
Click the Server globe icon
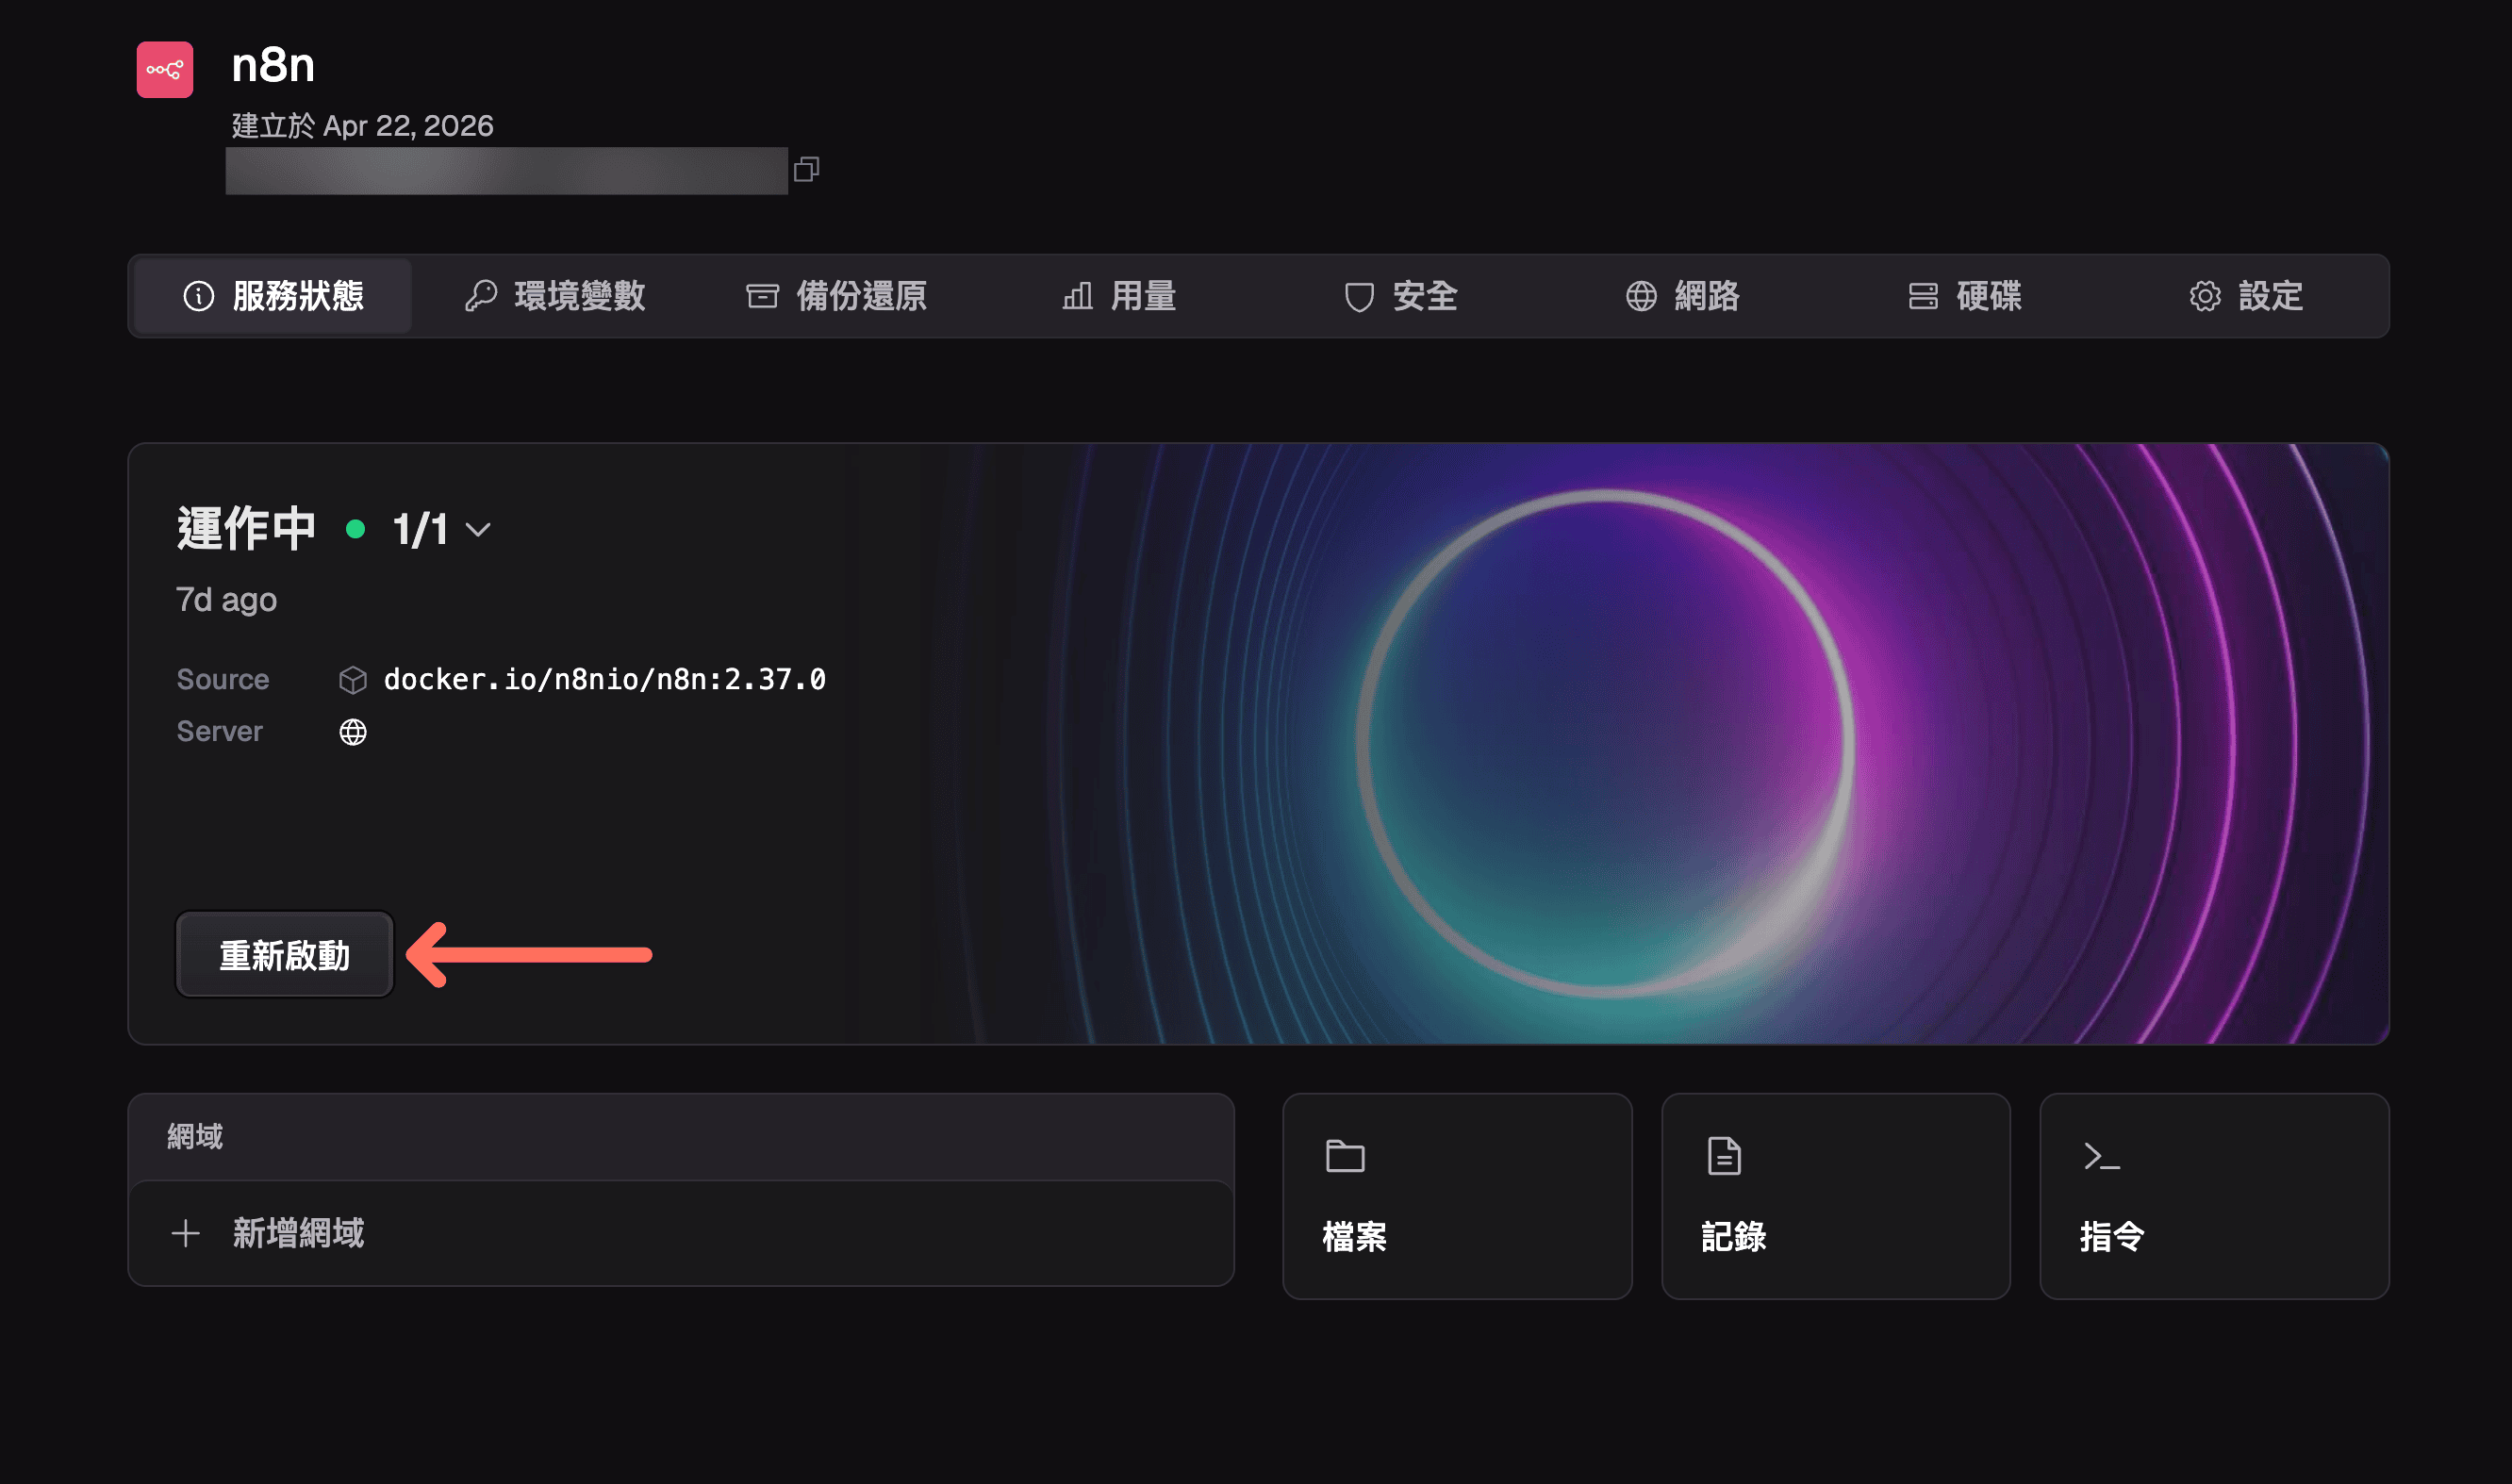pyautogui.click(x=353, y=732)
